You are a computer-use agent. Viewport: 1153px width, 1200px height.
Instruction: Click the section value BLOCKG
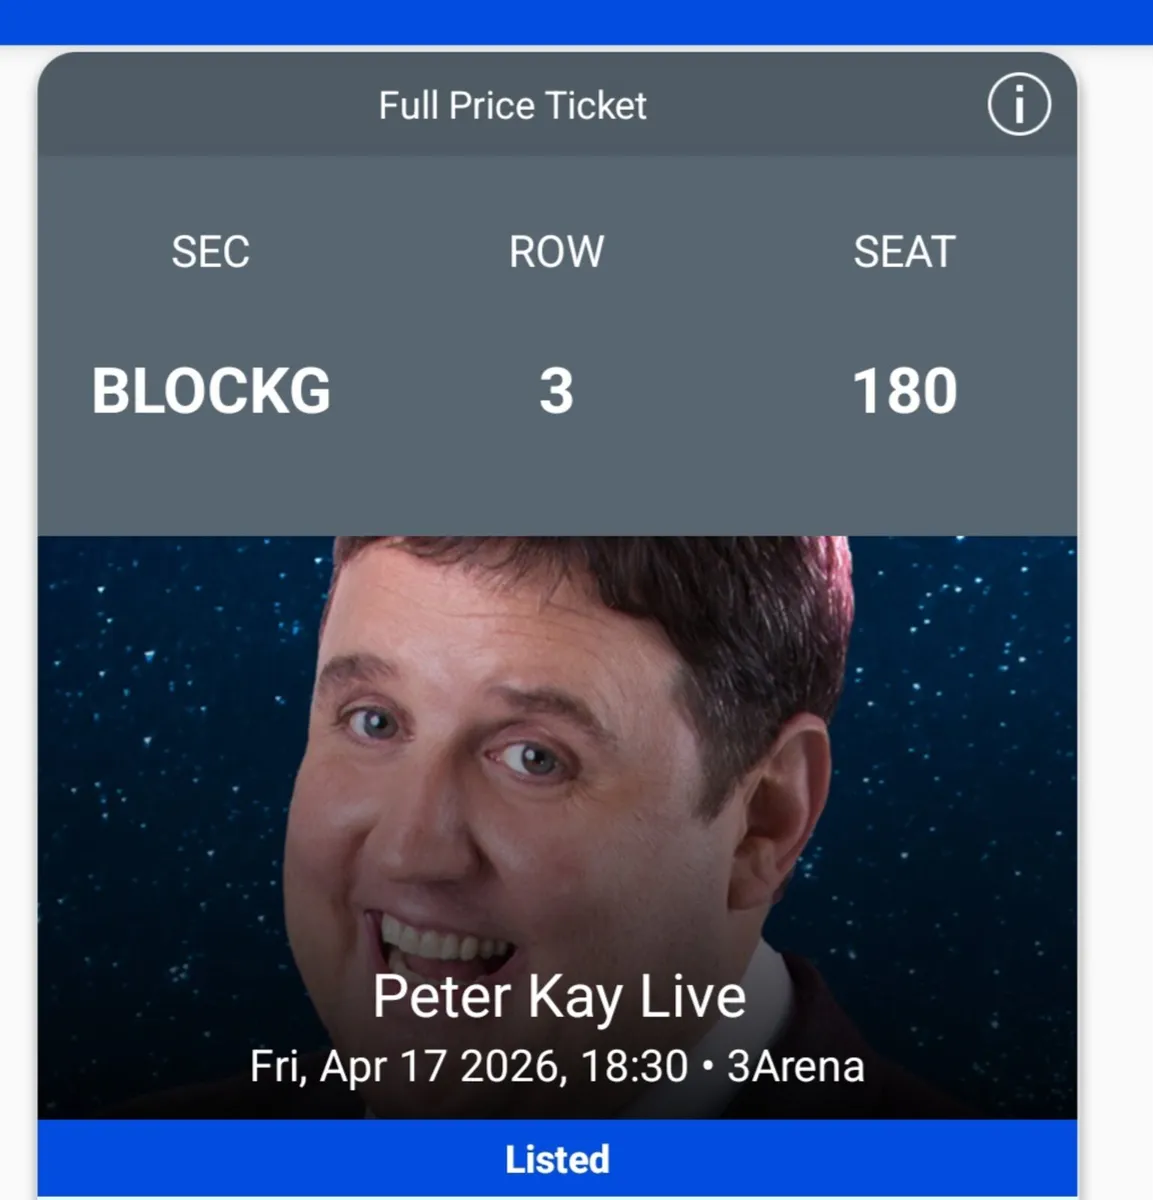[x=211, y=390]
